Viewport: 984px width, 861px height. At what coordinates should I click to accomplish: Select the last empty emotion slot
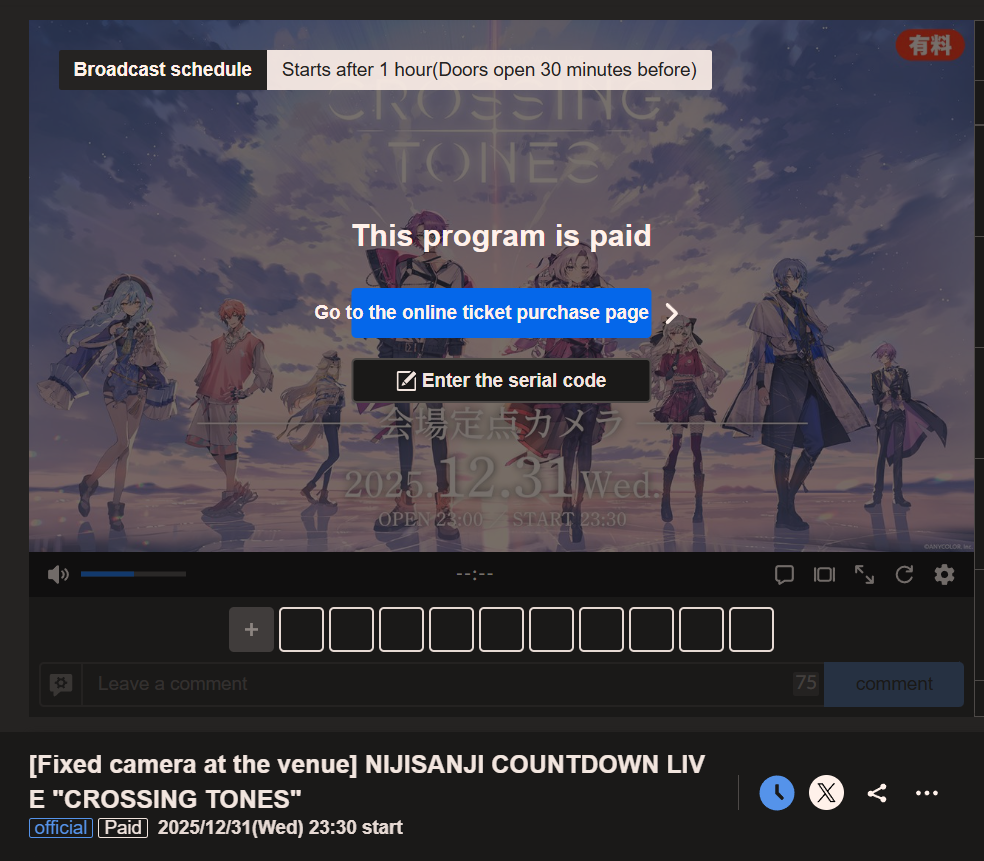[752, 629]
